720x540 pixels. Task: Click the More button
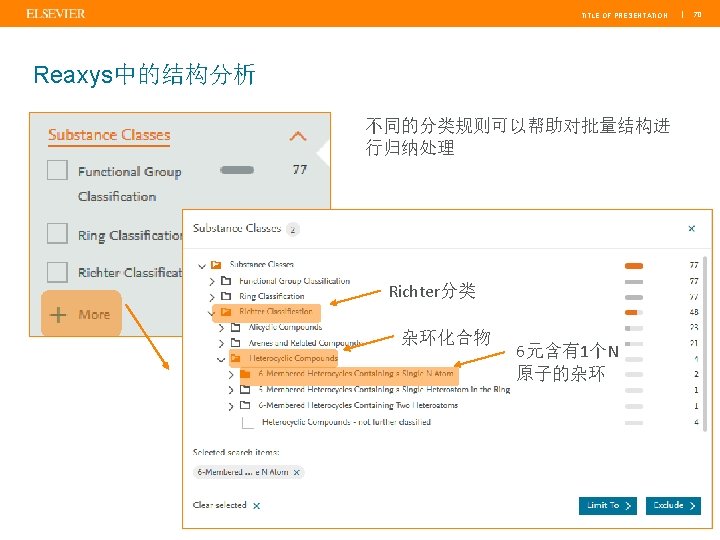point(81,314)
